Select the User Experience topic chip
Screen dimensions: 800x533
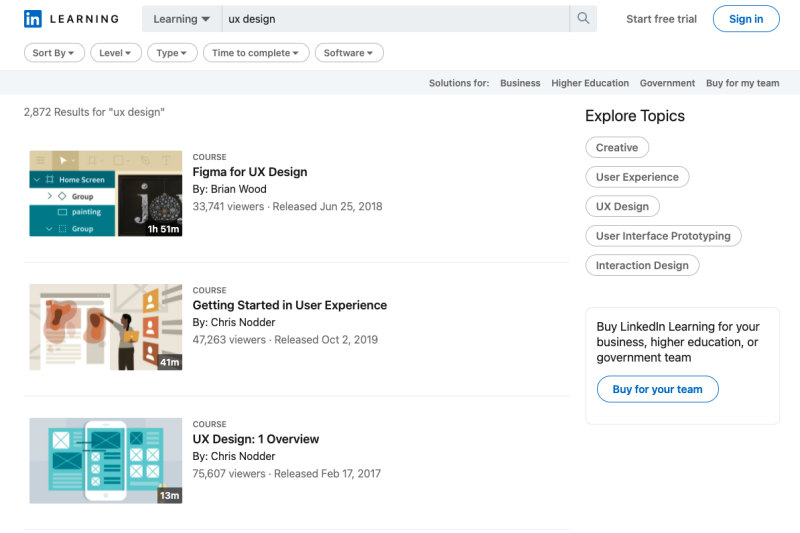637,177
